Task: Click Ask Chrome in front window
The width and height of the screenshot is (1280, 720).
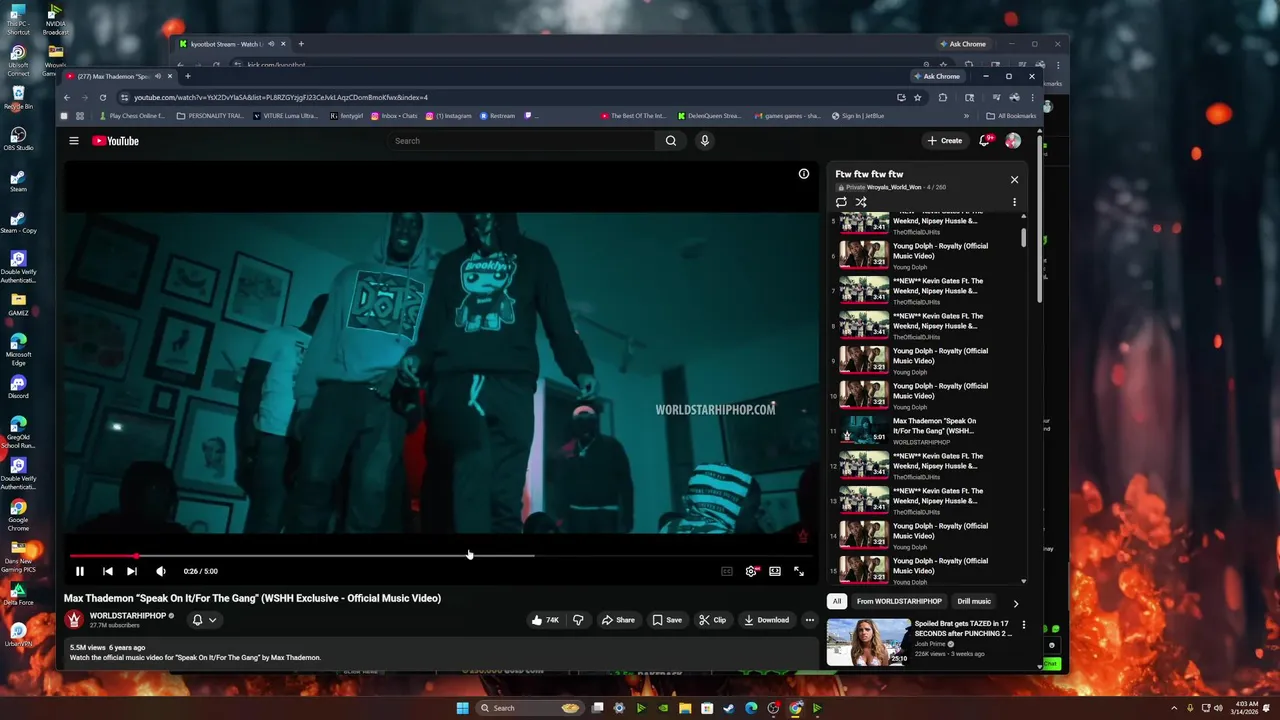Action: point(937,76)
